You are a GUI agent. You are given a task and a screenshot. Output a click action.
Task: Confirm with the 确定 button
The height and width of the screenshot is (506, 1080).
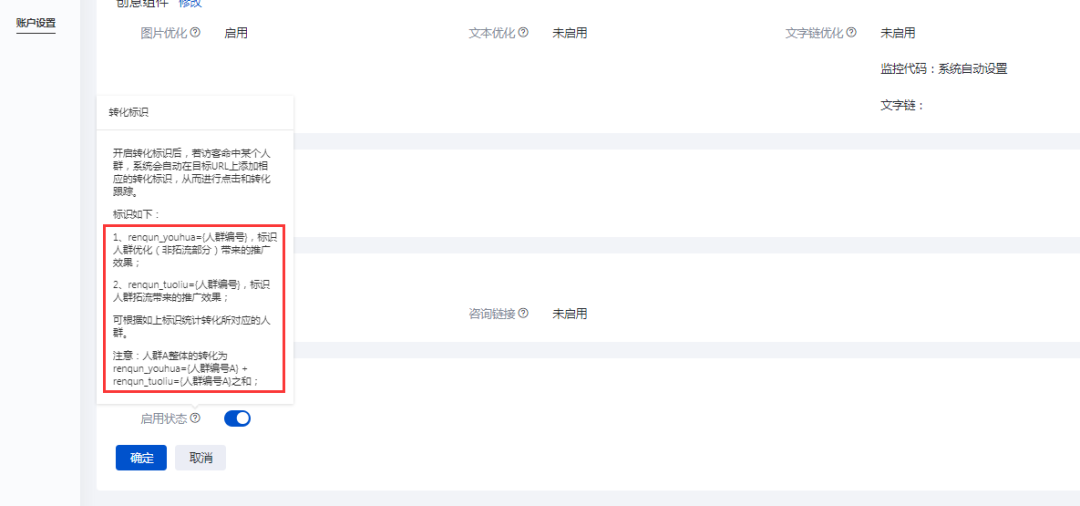click(141, 458)
